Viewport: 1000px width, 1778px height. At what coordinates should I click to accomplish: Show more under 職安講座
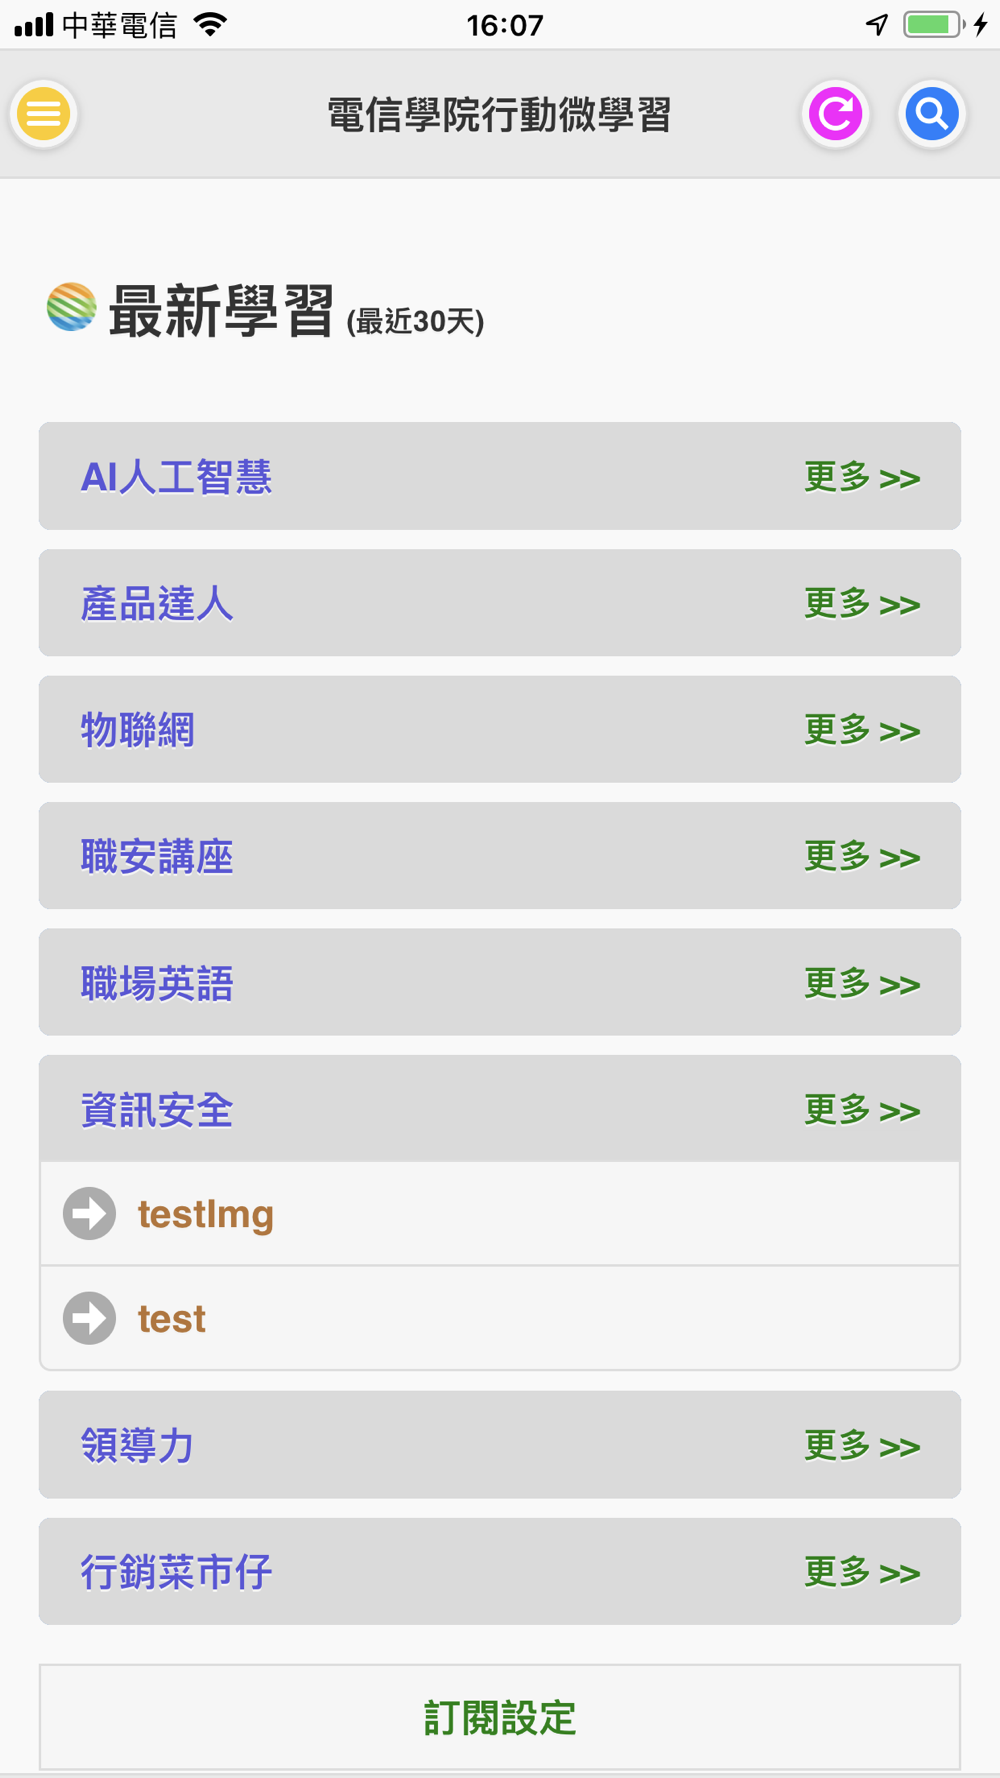[861, 857]
